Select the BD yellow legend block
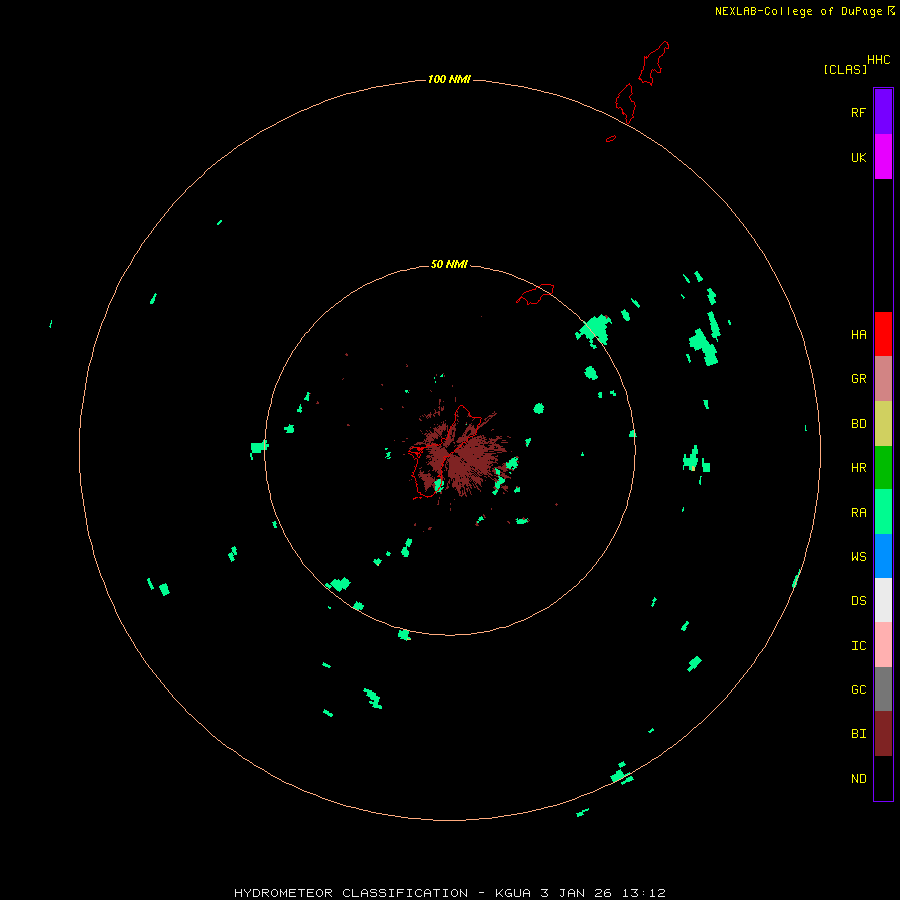Viewport: 900px width, 900px height. tap(883, 424)
